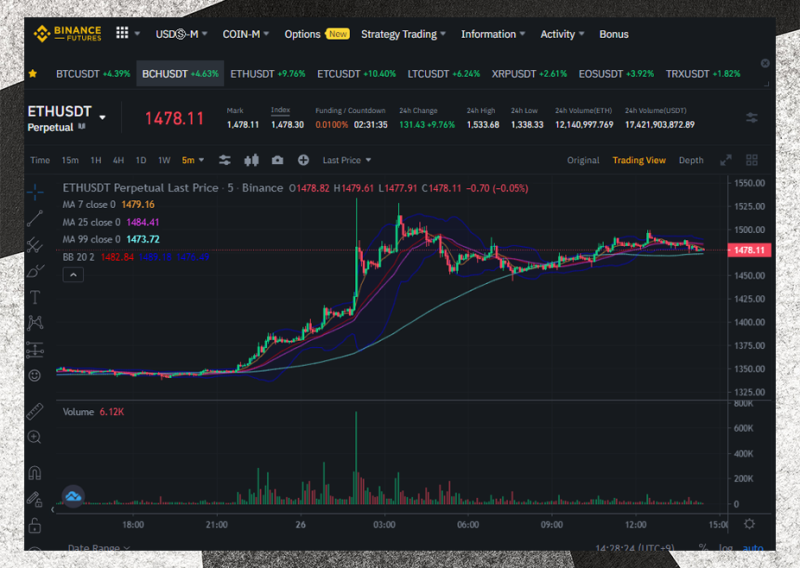The width and height of the screenshot is (800, 568).
Task: Expand the Strategy Trading menu
Action: click(403, 34)
